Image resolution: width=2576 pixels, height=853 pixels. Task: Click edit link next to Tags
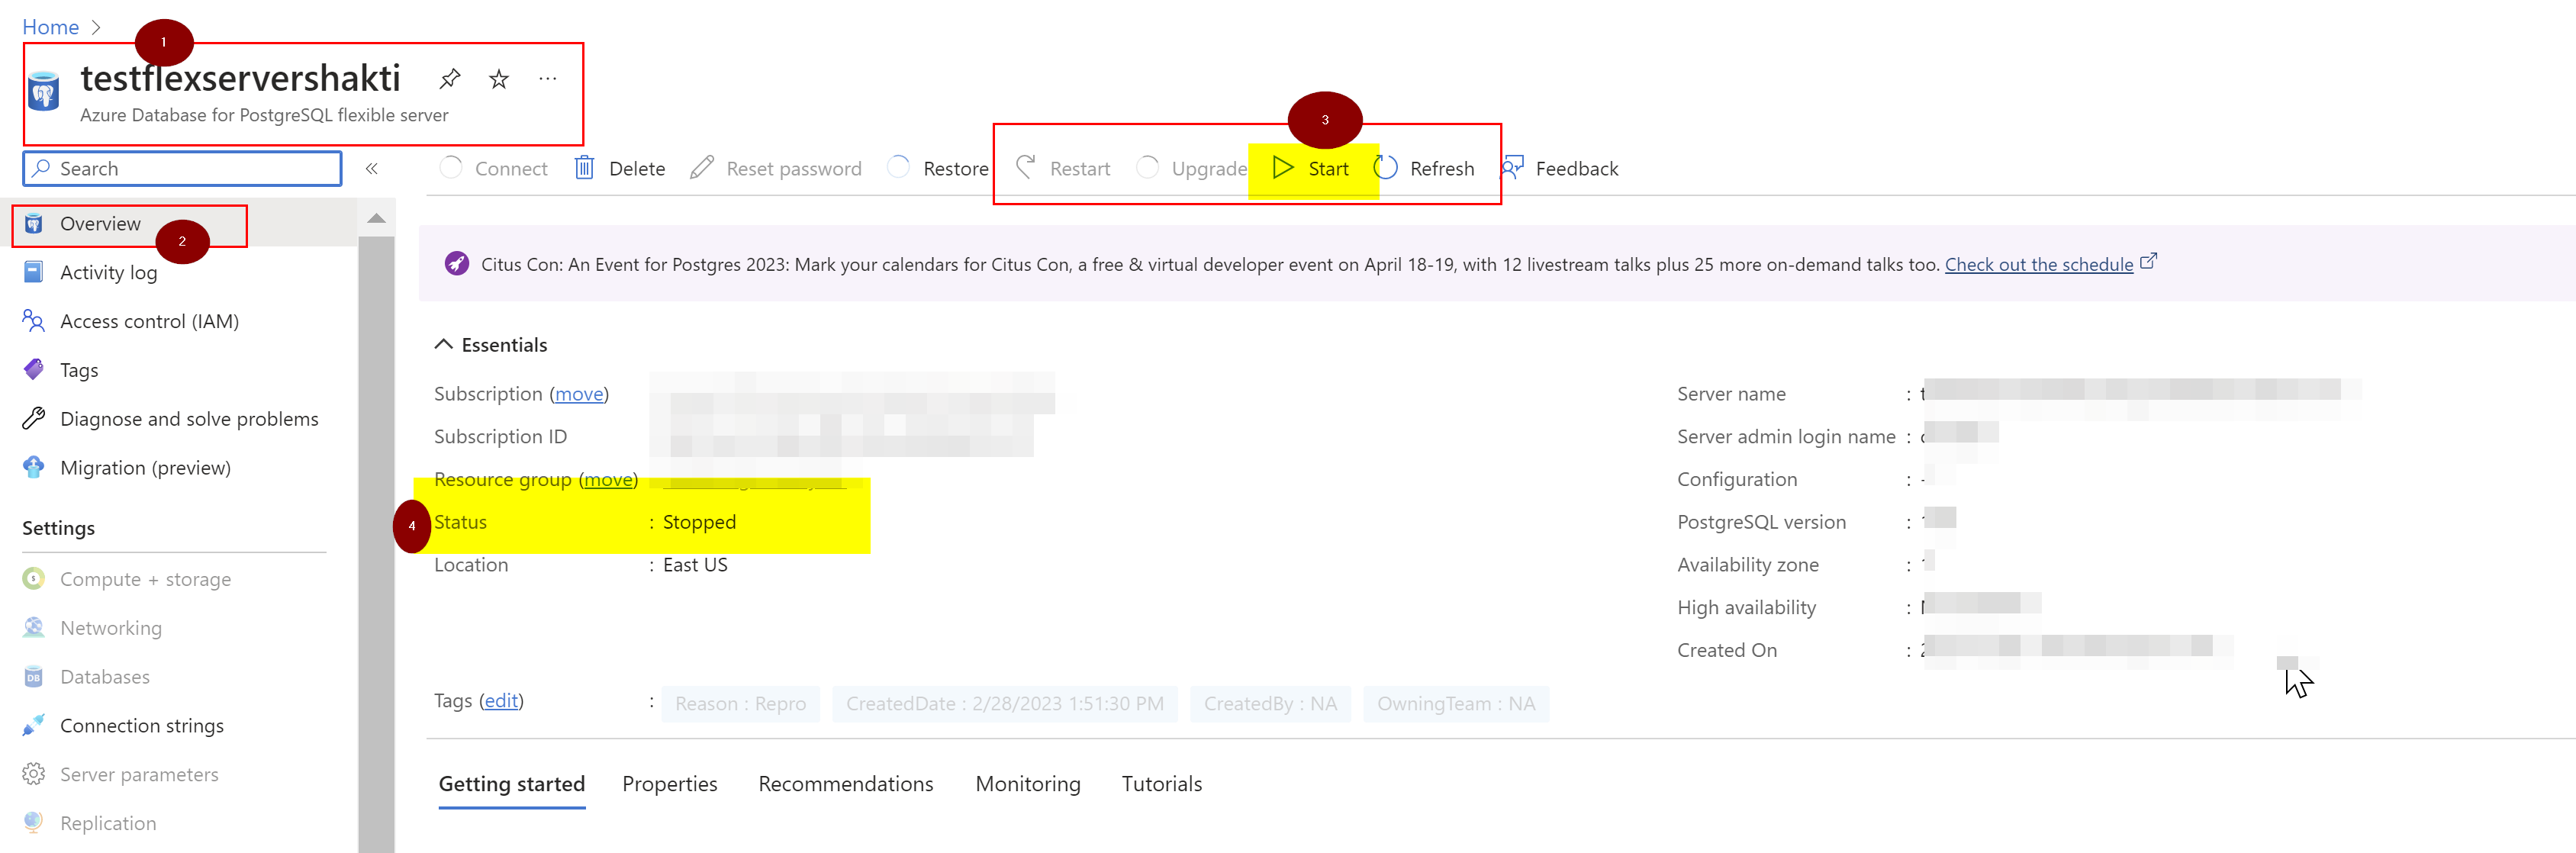(501, 700)
